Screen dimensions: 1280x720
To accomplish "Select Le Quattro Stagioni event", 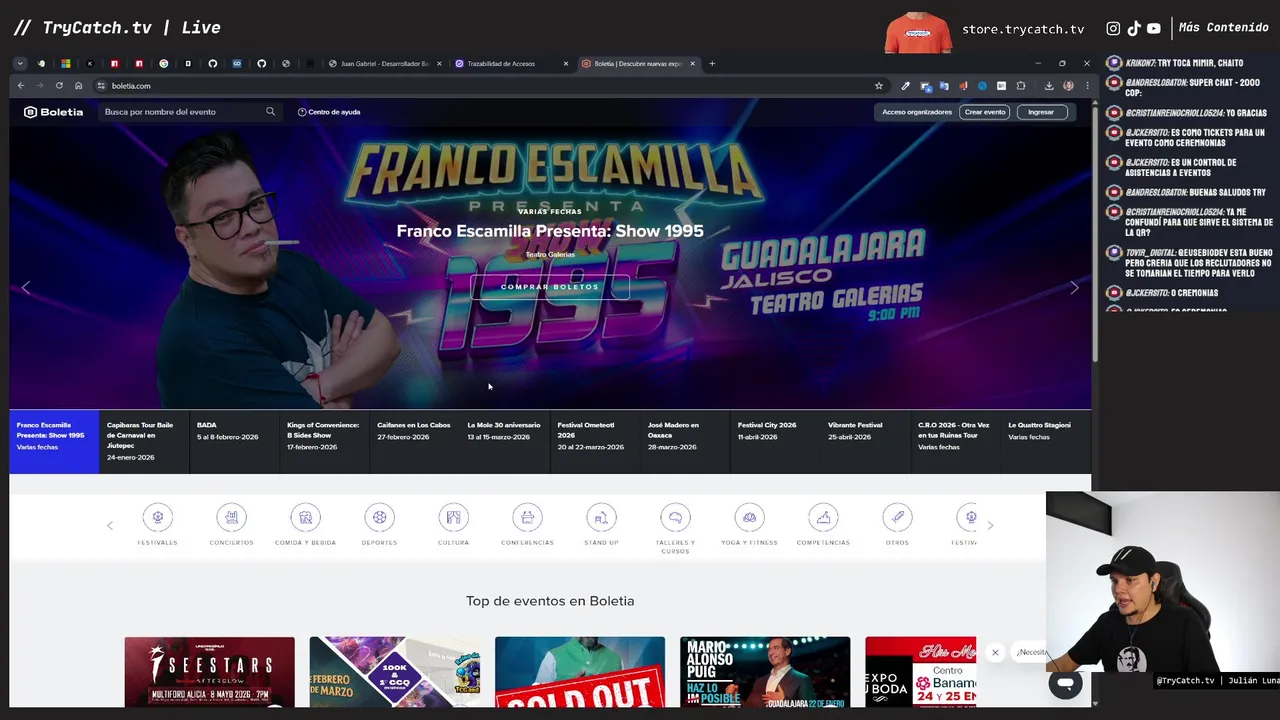I will (x=1046, y=441).
